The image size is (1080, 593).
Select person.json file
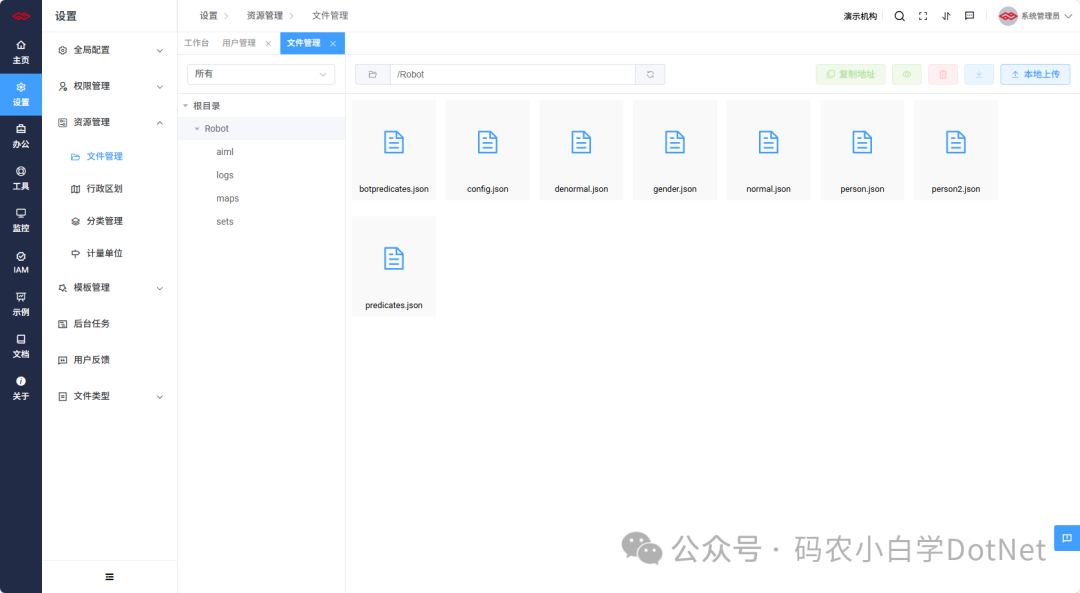(862, 150)
